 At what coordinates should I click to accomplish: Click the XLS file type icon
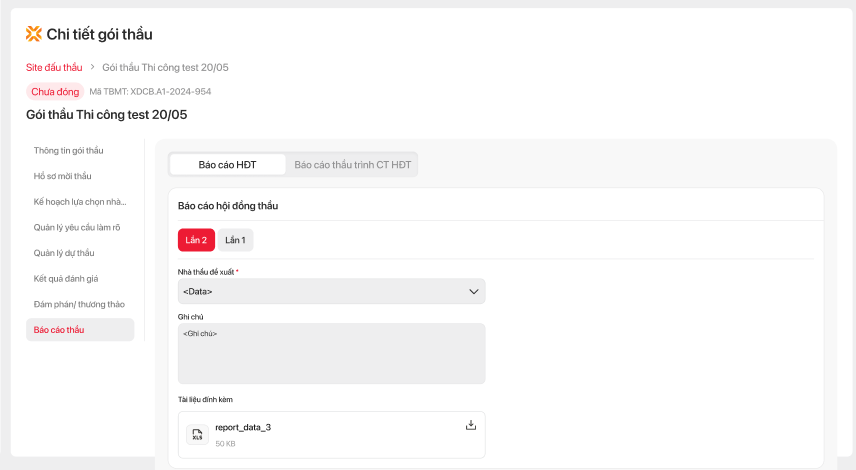(197, 434)
